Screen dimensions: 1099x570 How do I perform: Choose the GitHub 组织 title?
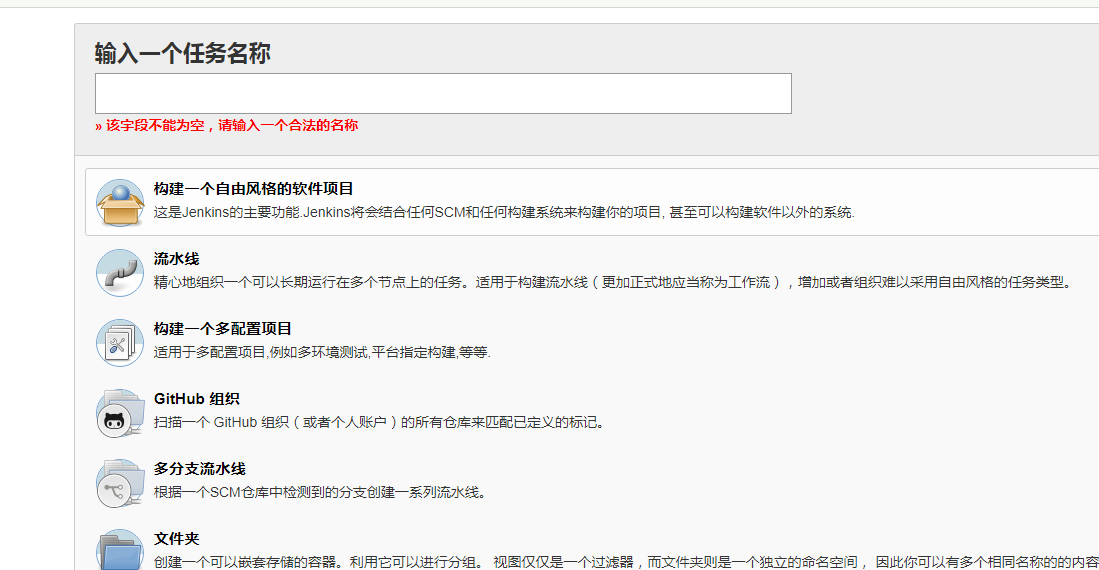197,399
